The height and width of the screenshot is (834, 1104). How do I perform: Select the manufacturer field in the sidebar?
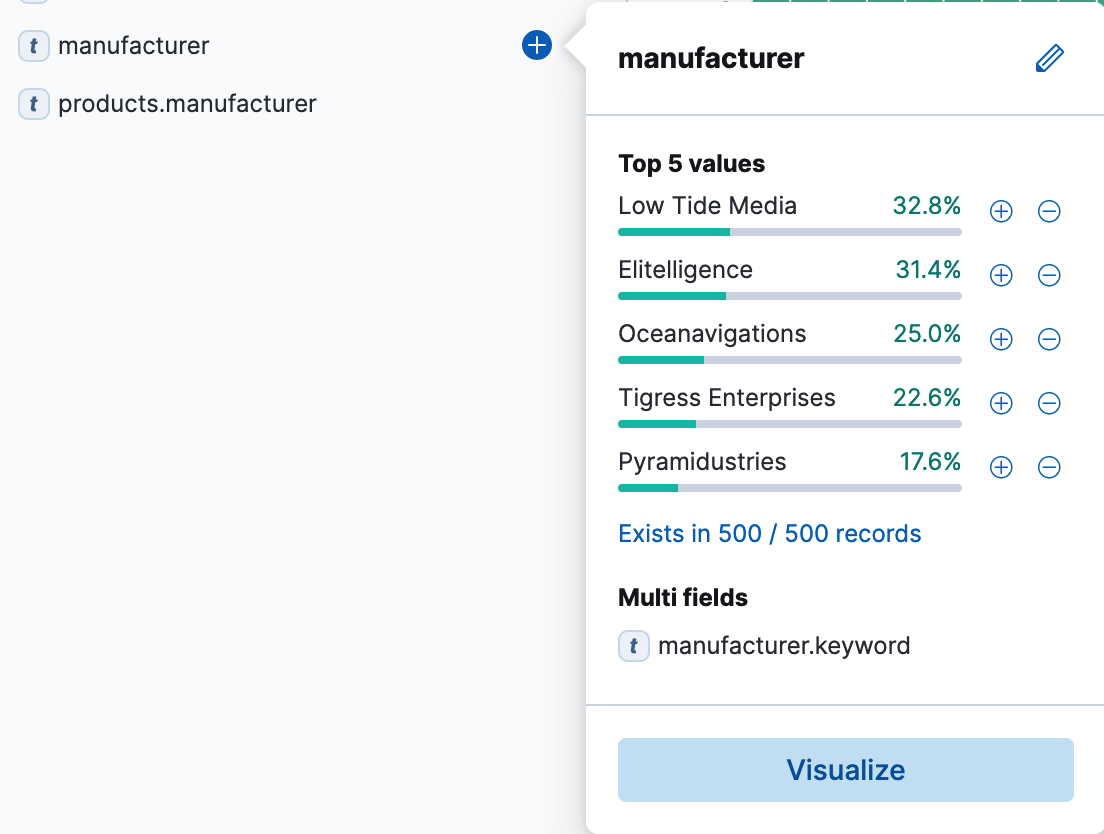point(133,45)
